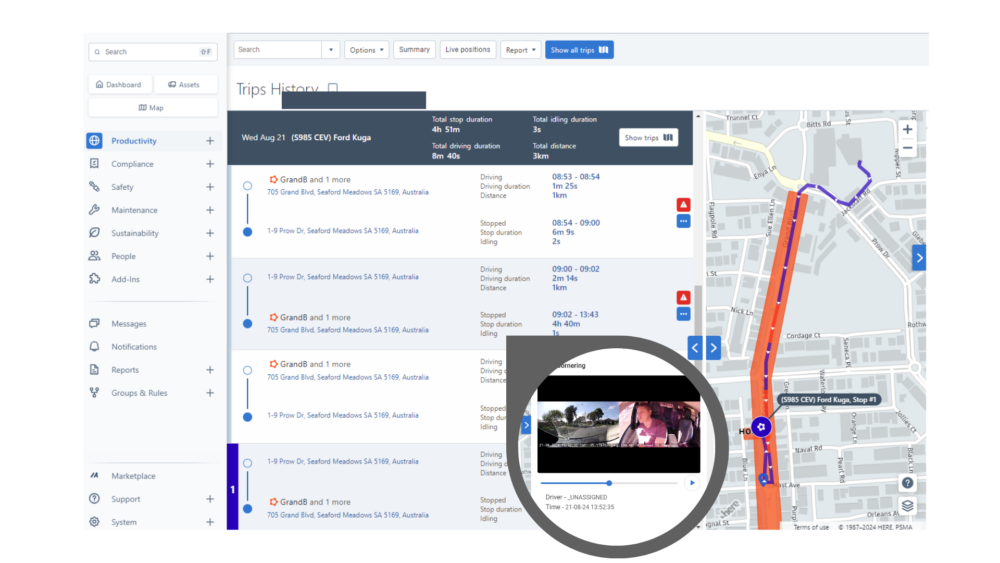Open the Messages menu item

coord(128,324)
